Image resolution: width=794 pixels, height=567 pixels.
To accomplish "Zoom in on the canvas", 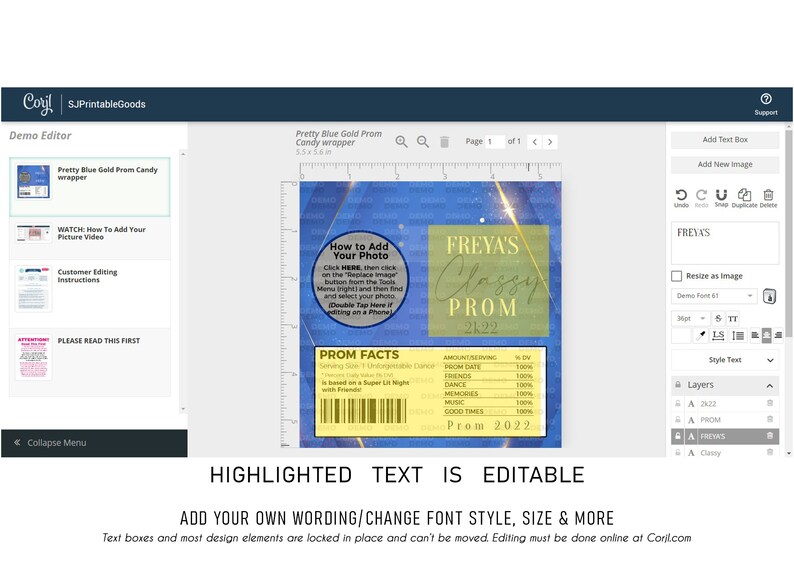I will click(x=401, y=142).
